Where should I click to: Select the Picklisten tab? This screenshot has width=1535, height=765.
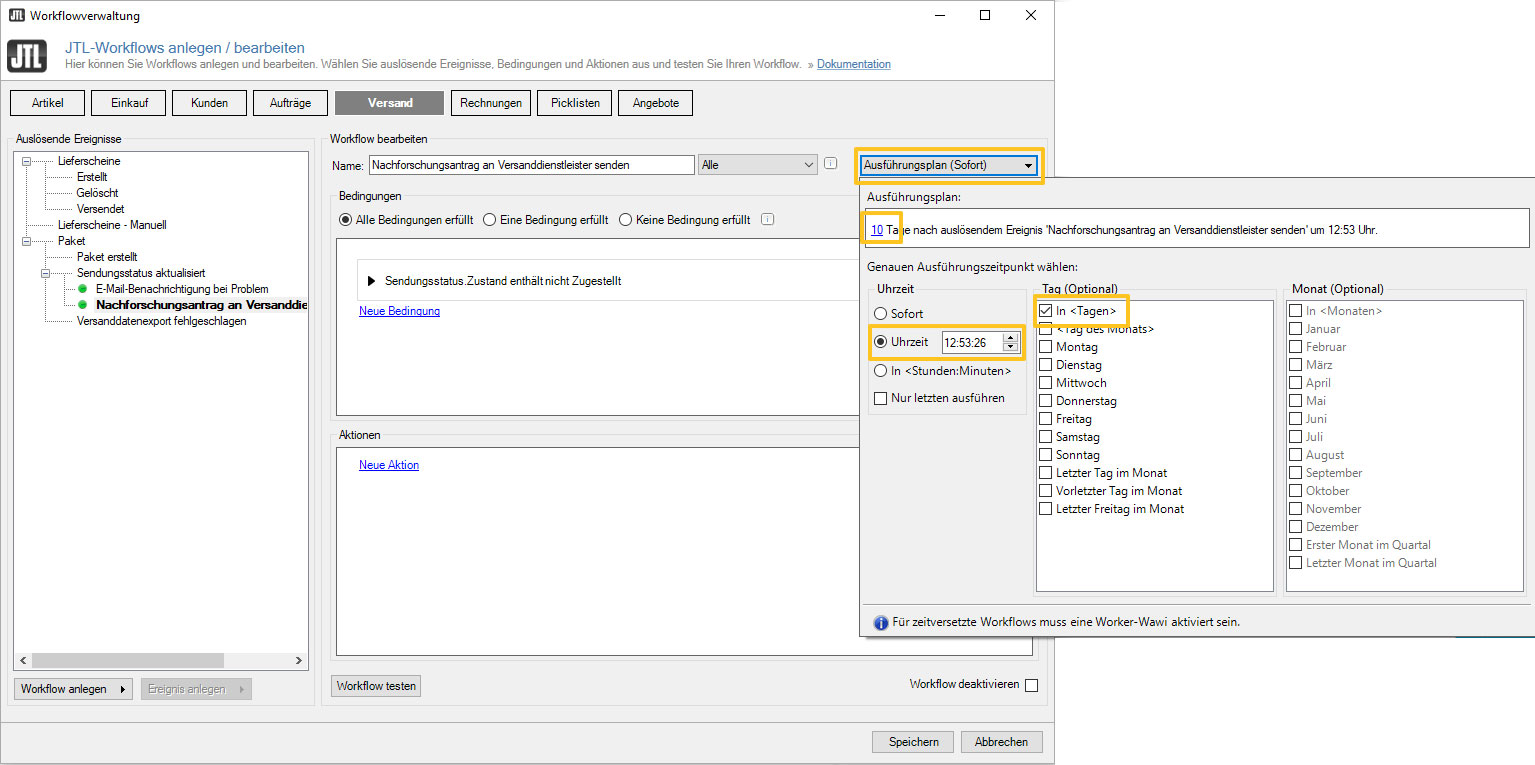pos(575,103)
